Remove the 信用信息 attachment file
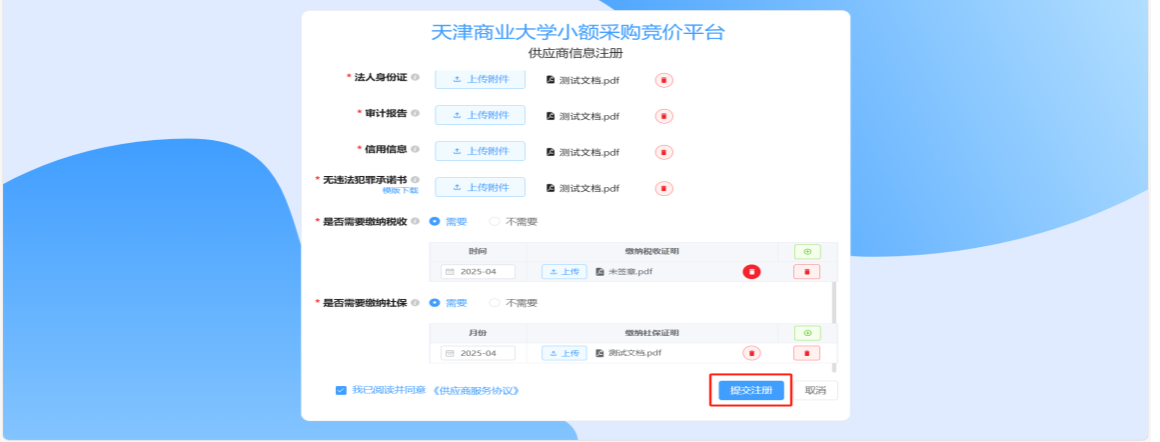Viewport: 1160px width, 442px height. pos(664,152)
